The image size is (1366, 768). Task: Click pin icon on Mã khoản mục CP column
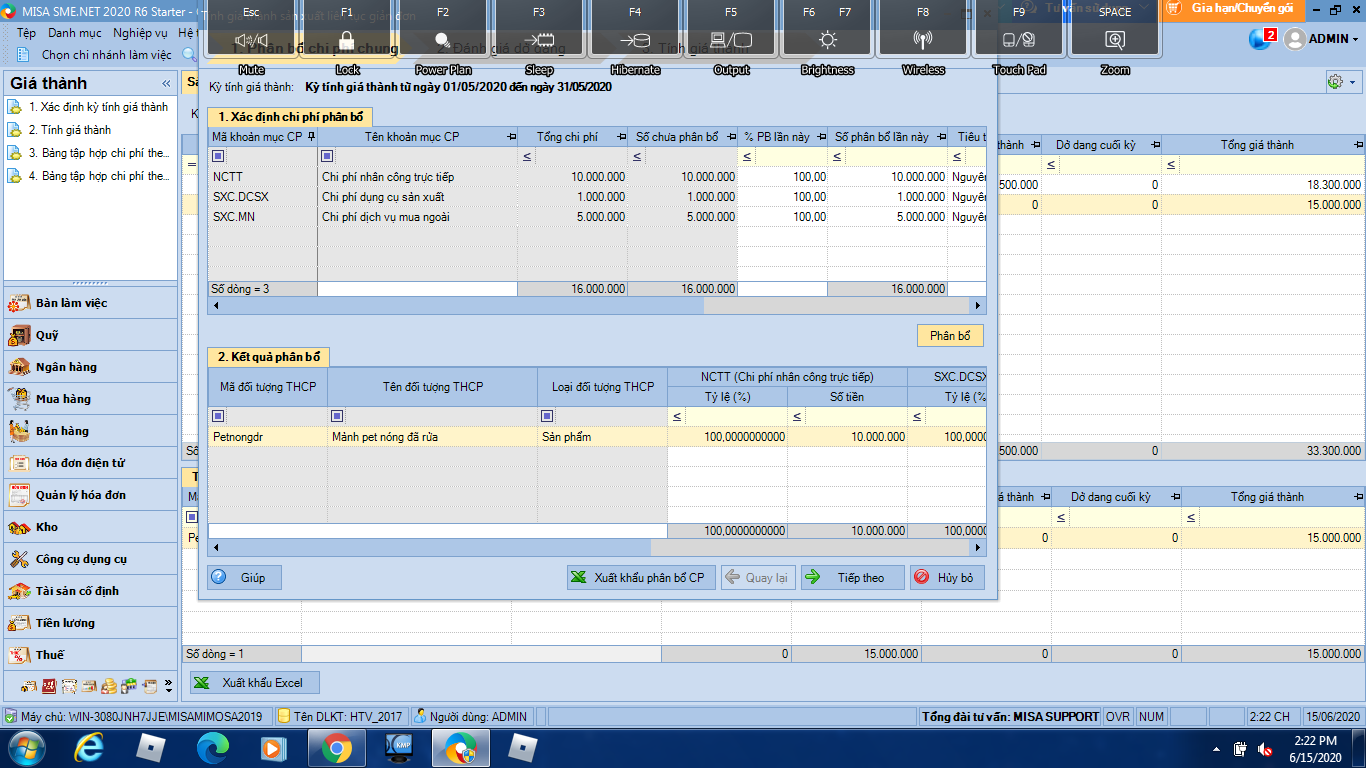point(311,137)
